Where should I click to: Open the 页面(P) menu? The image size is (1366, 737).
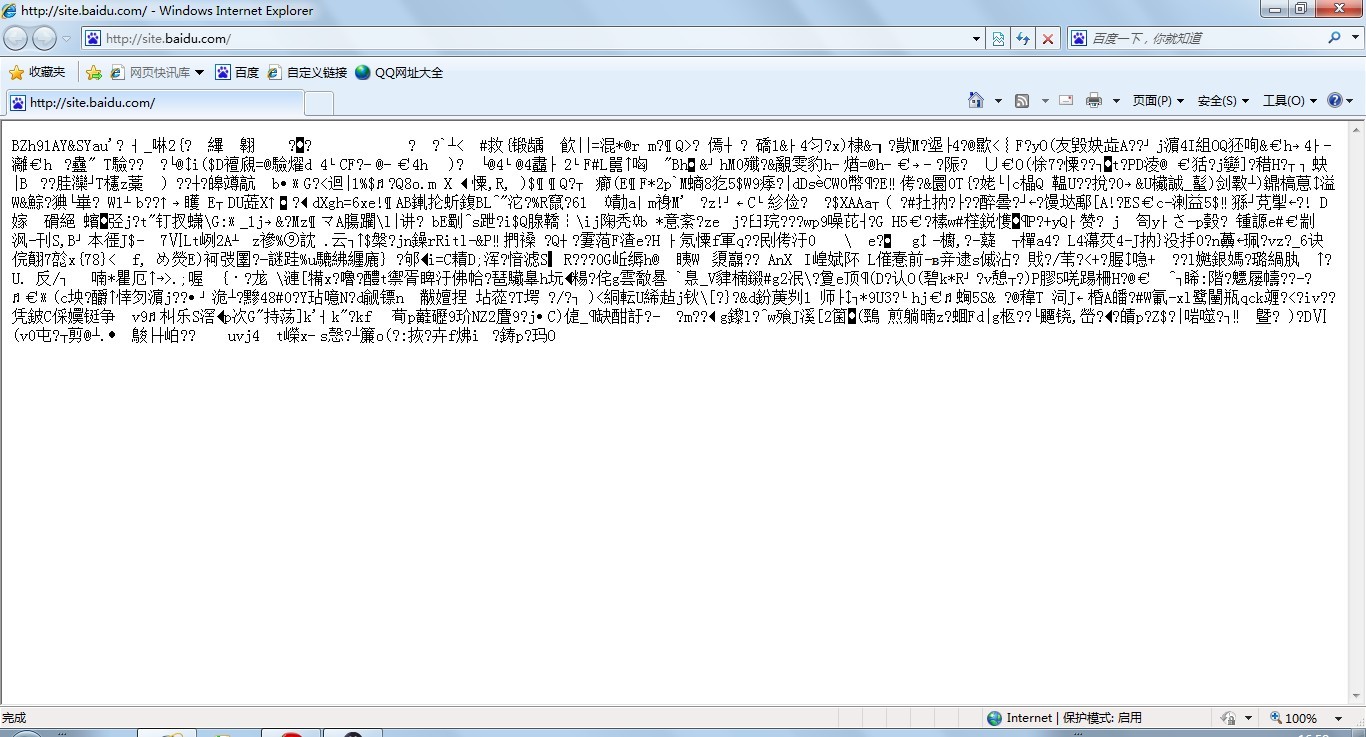click(x=1158, y=101)
